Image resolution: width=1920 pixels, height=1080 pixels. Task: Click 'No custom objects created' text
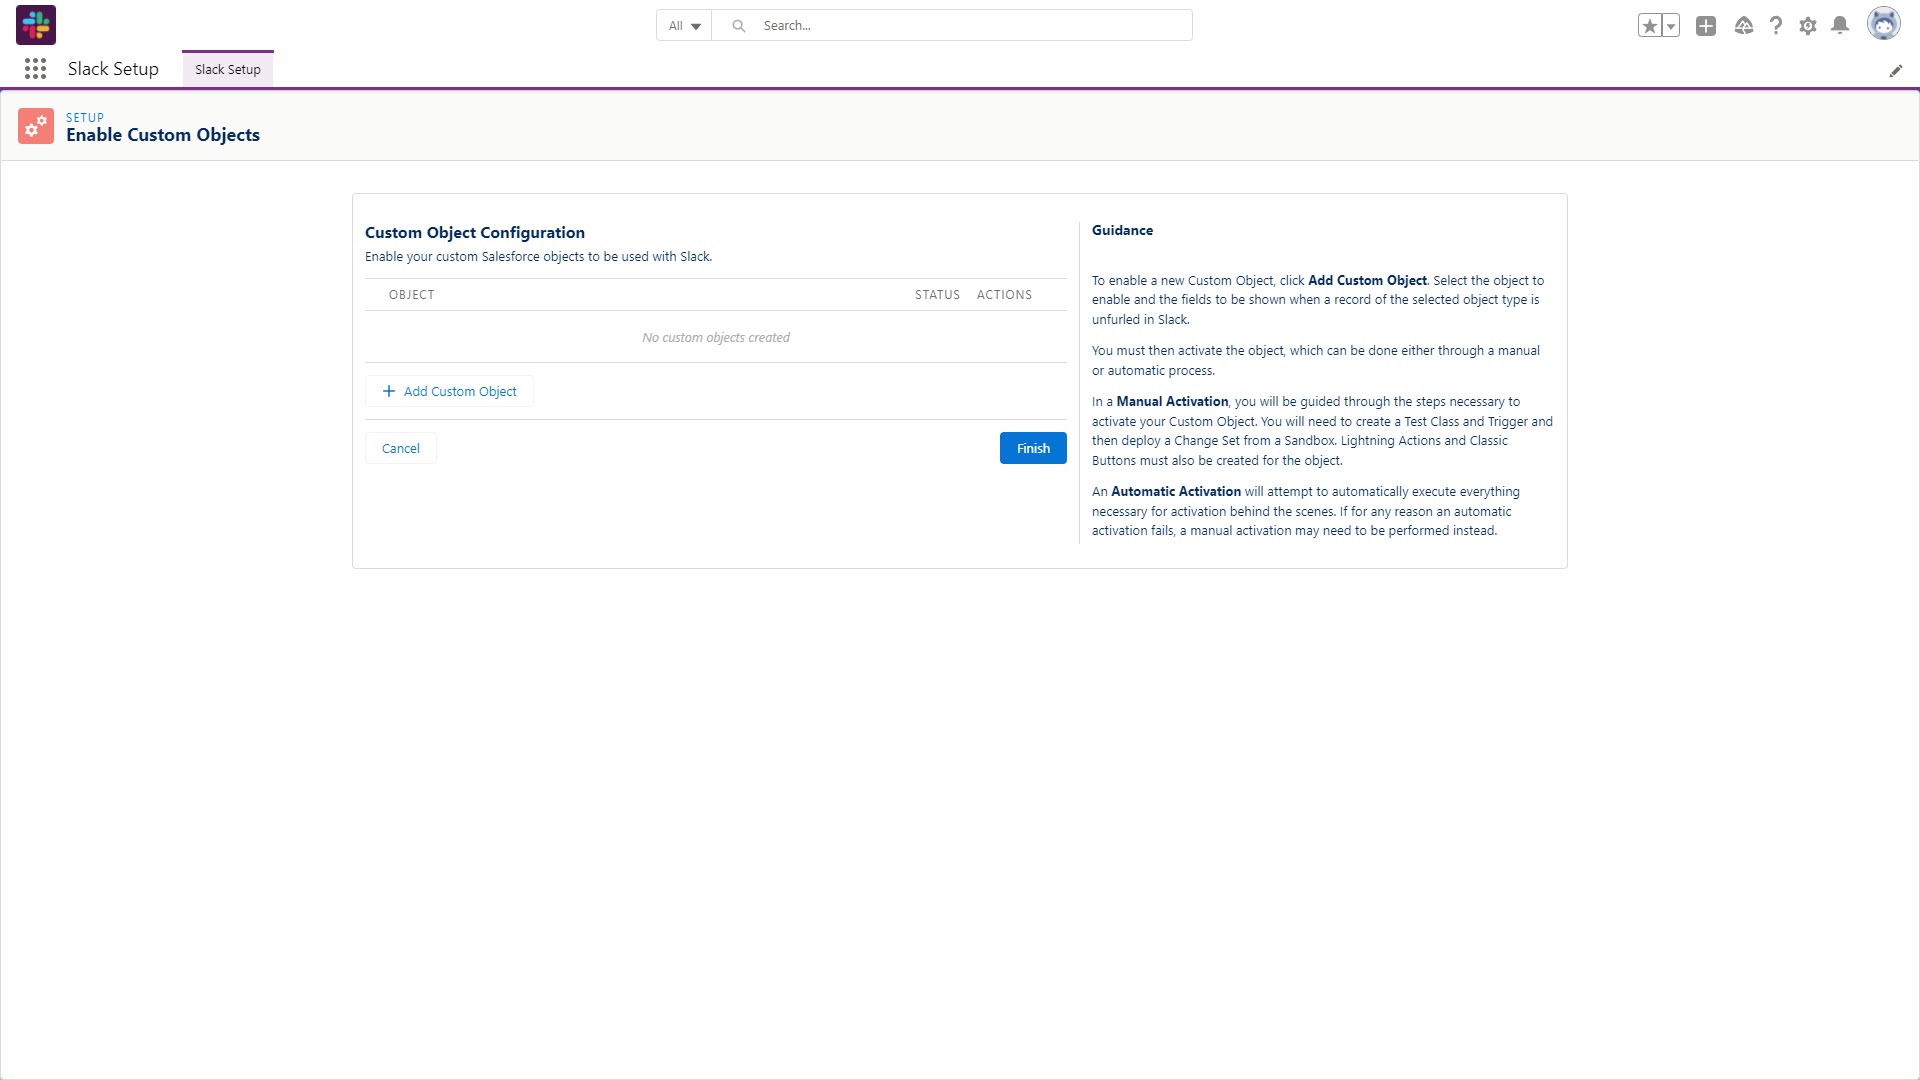(x=716, y=338)
